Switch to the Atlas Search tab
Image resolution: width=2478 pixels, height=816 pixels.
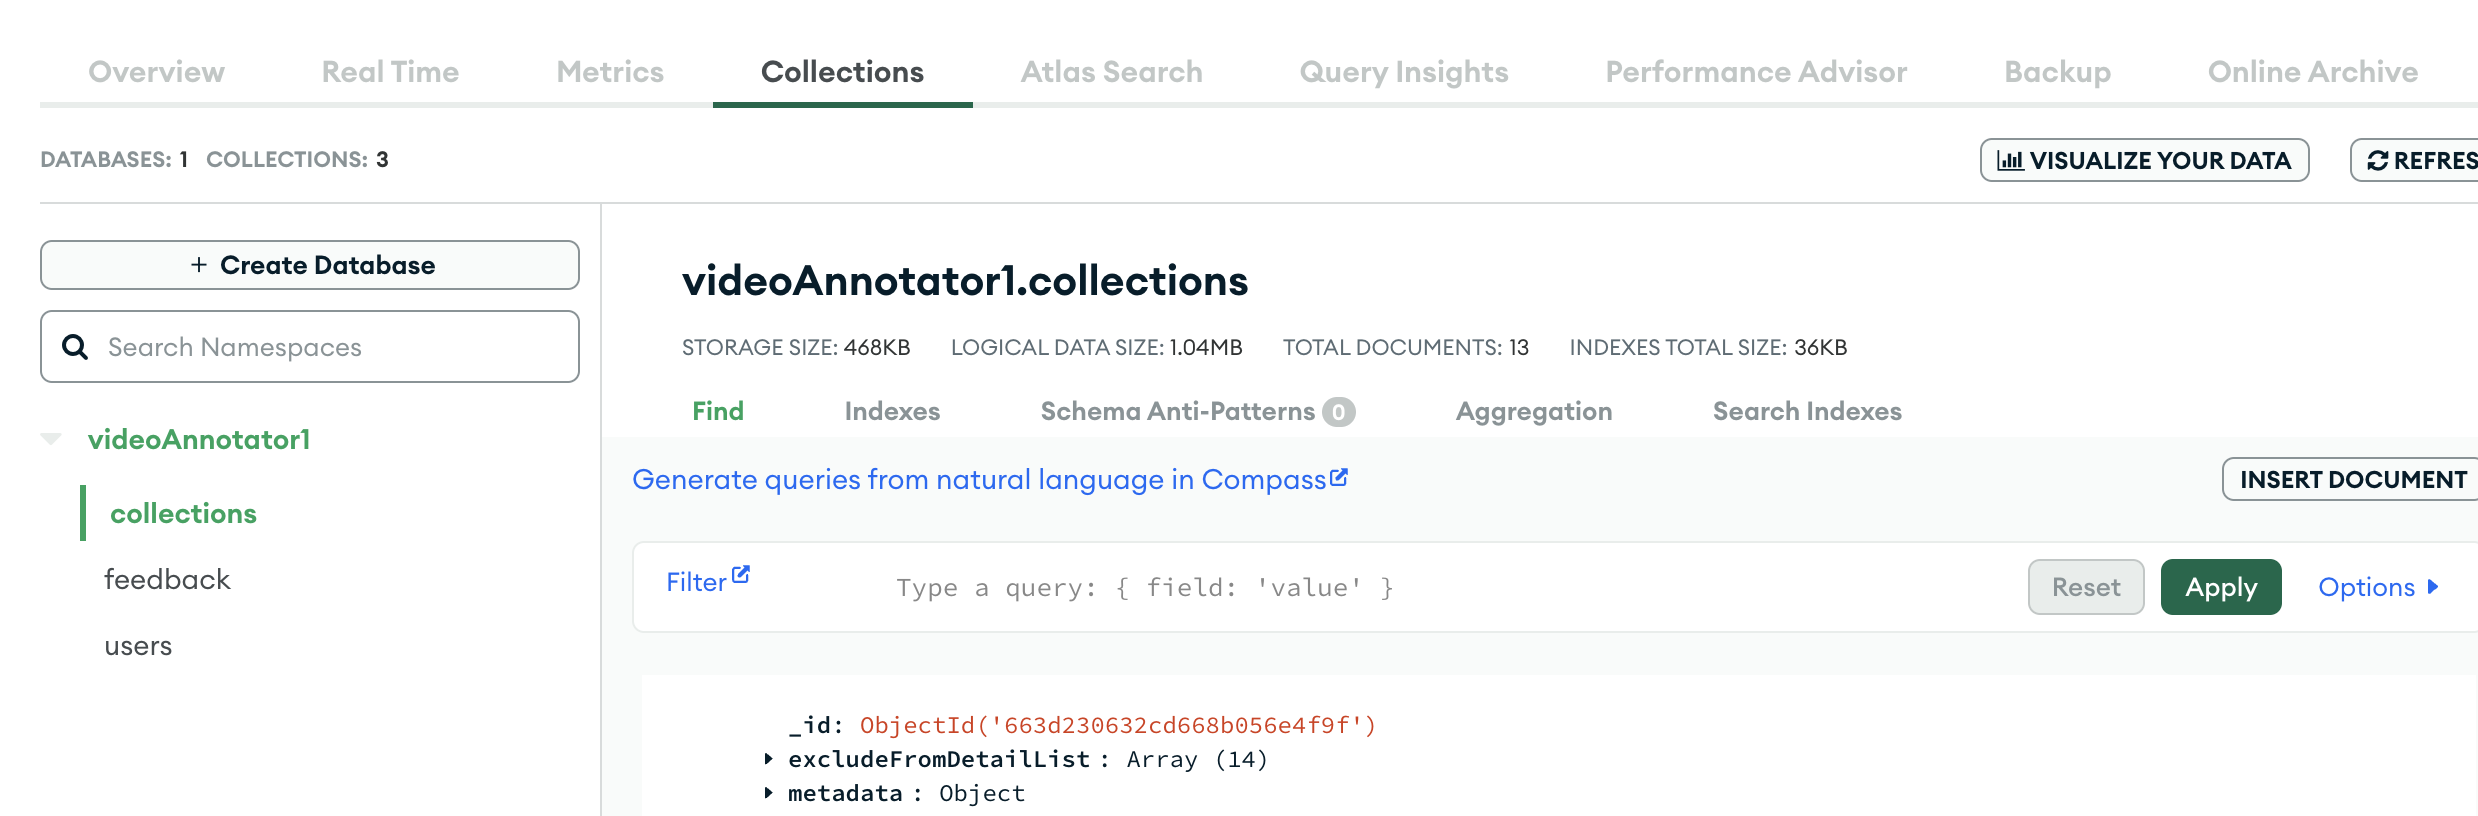click(x=1111, y=72)
